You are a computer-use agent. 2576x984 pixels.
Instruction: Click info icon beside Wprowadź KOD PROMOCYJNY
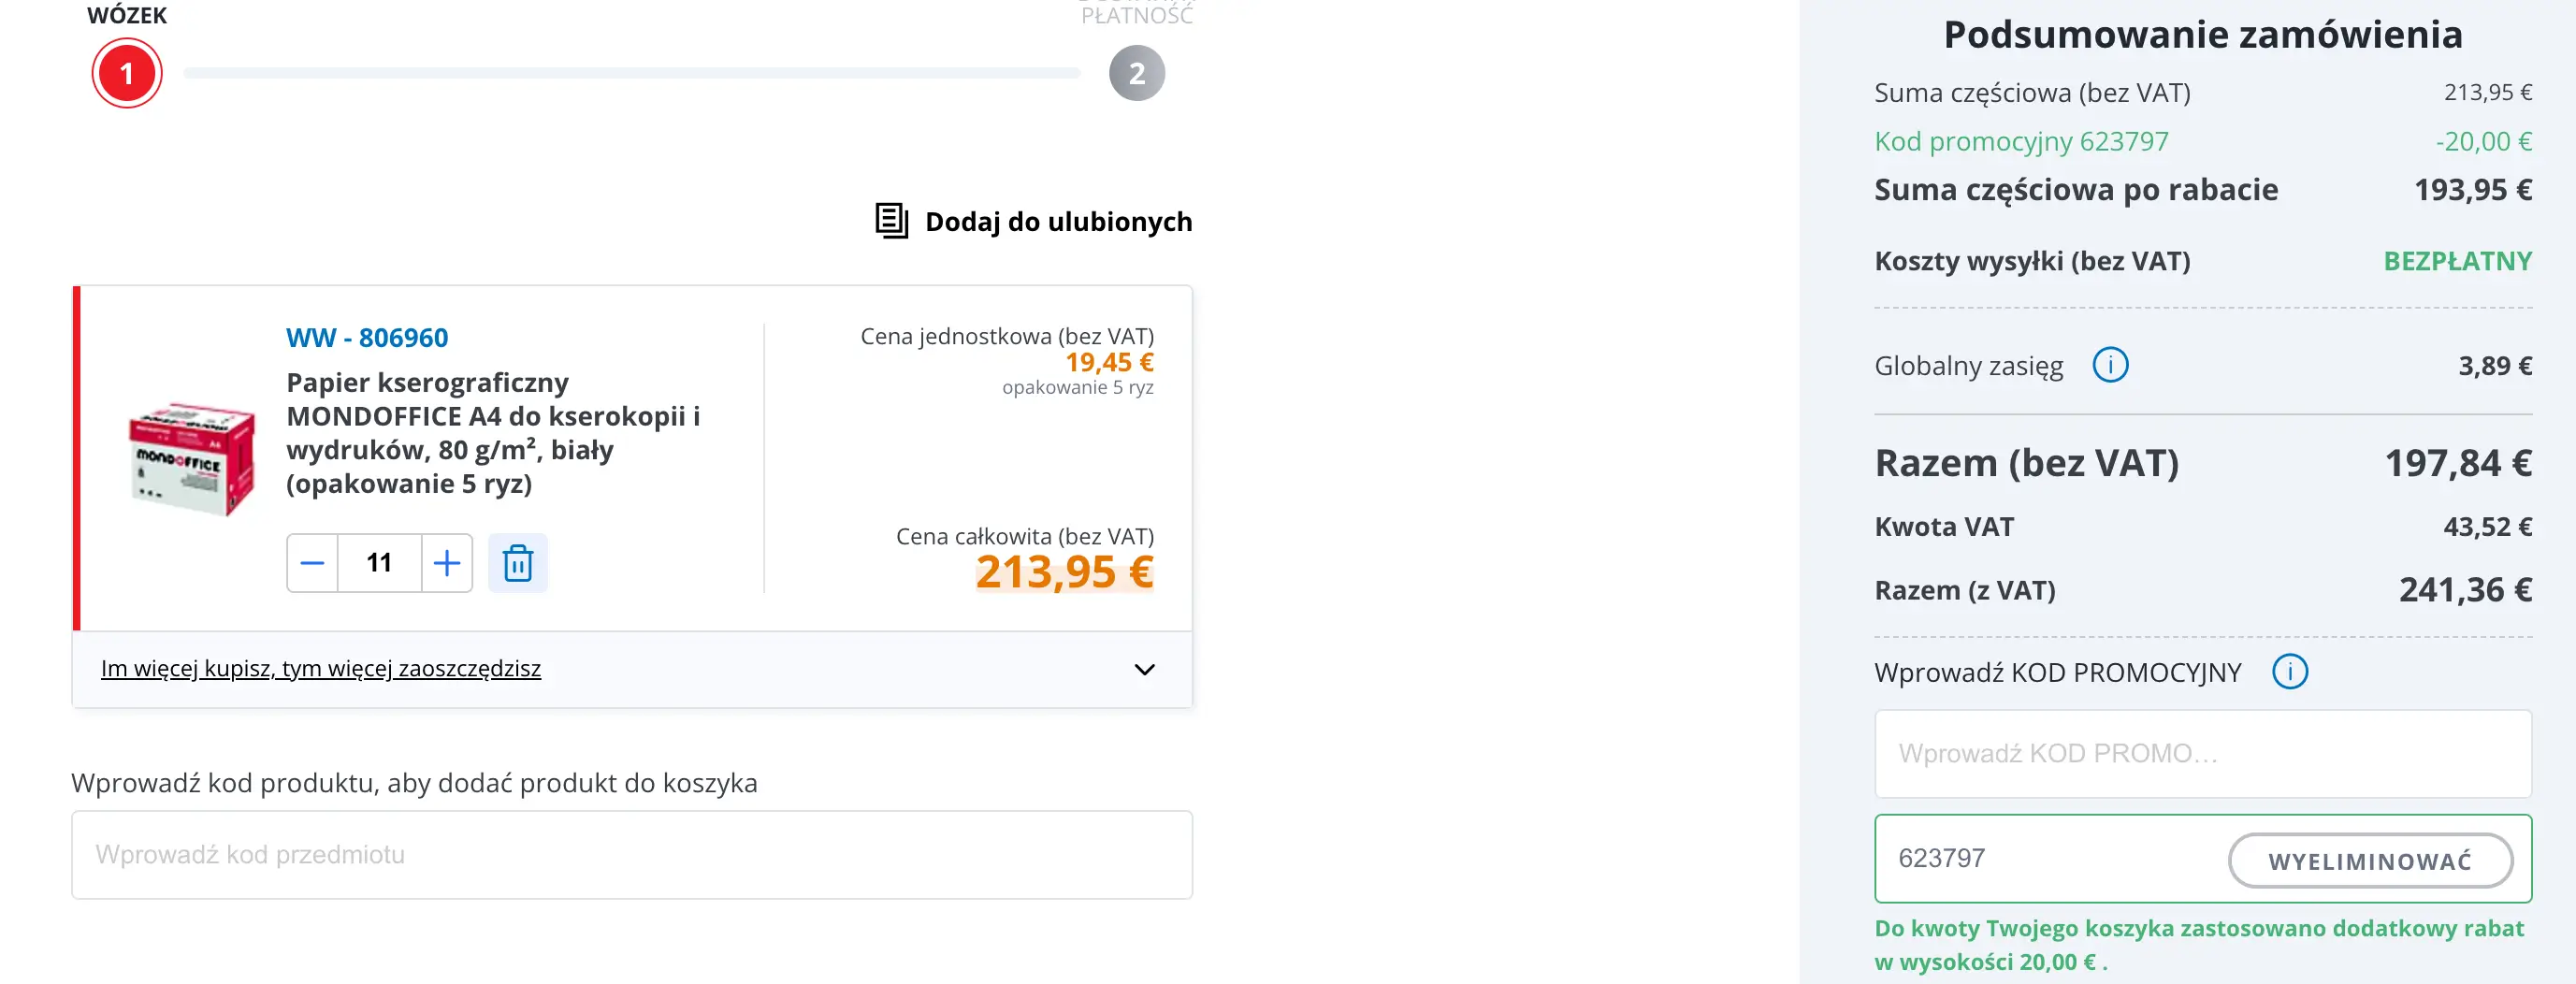tap(2289, 671)
